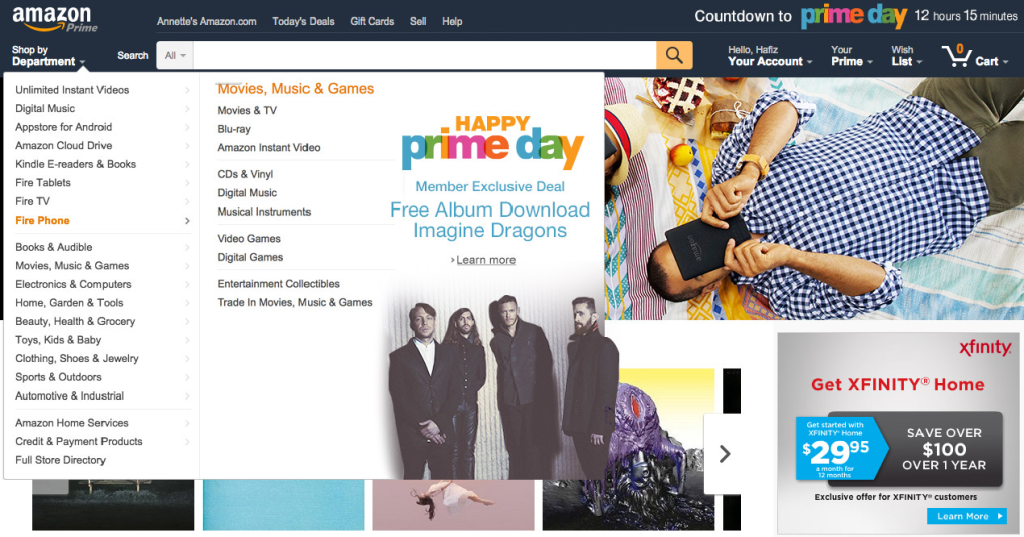This screenshot has width=1024, height=537.
Task: Expand the Fire Phone submenu chevron
Action: 187,221
